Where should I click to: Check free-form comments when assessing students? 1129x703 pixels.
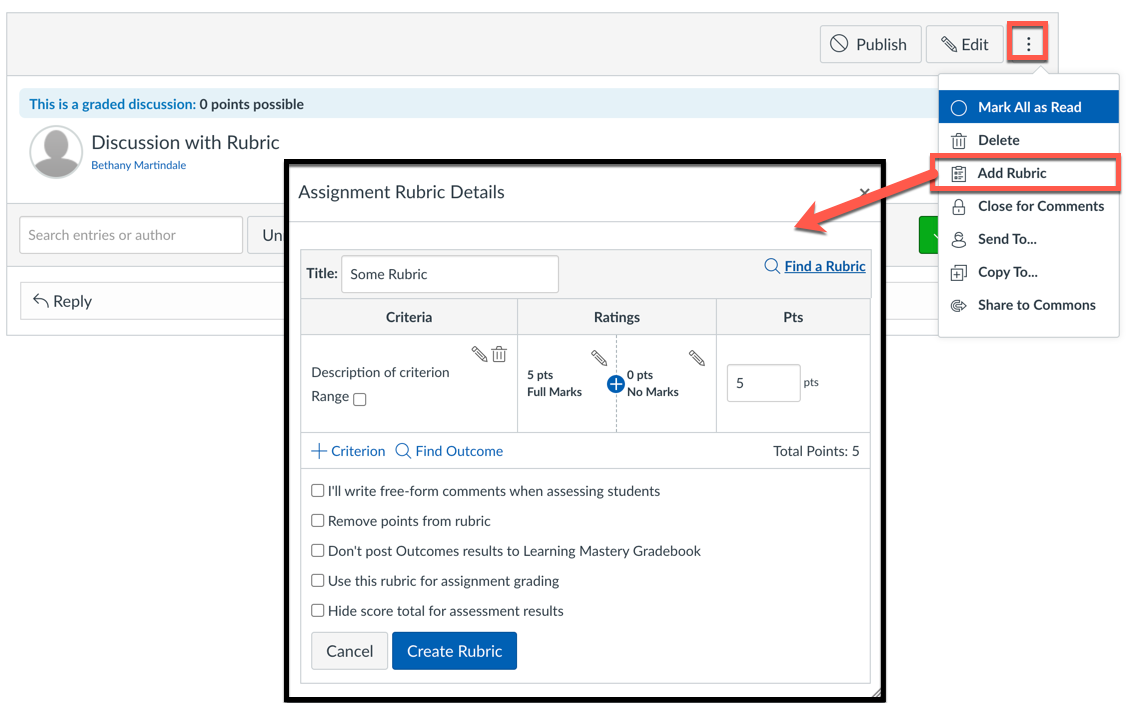point(318,491)
